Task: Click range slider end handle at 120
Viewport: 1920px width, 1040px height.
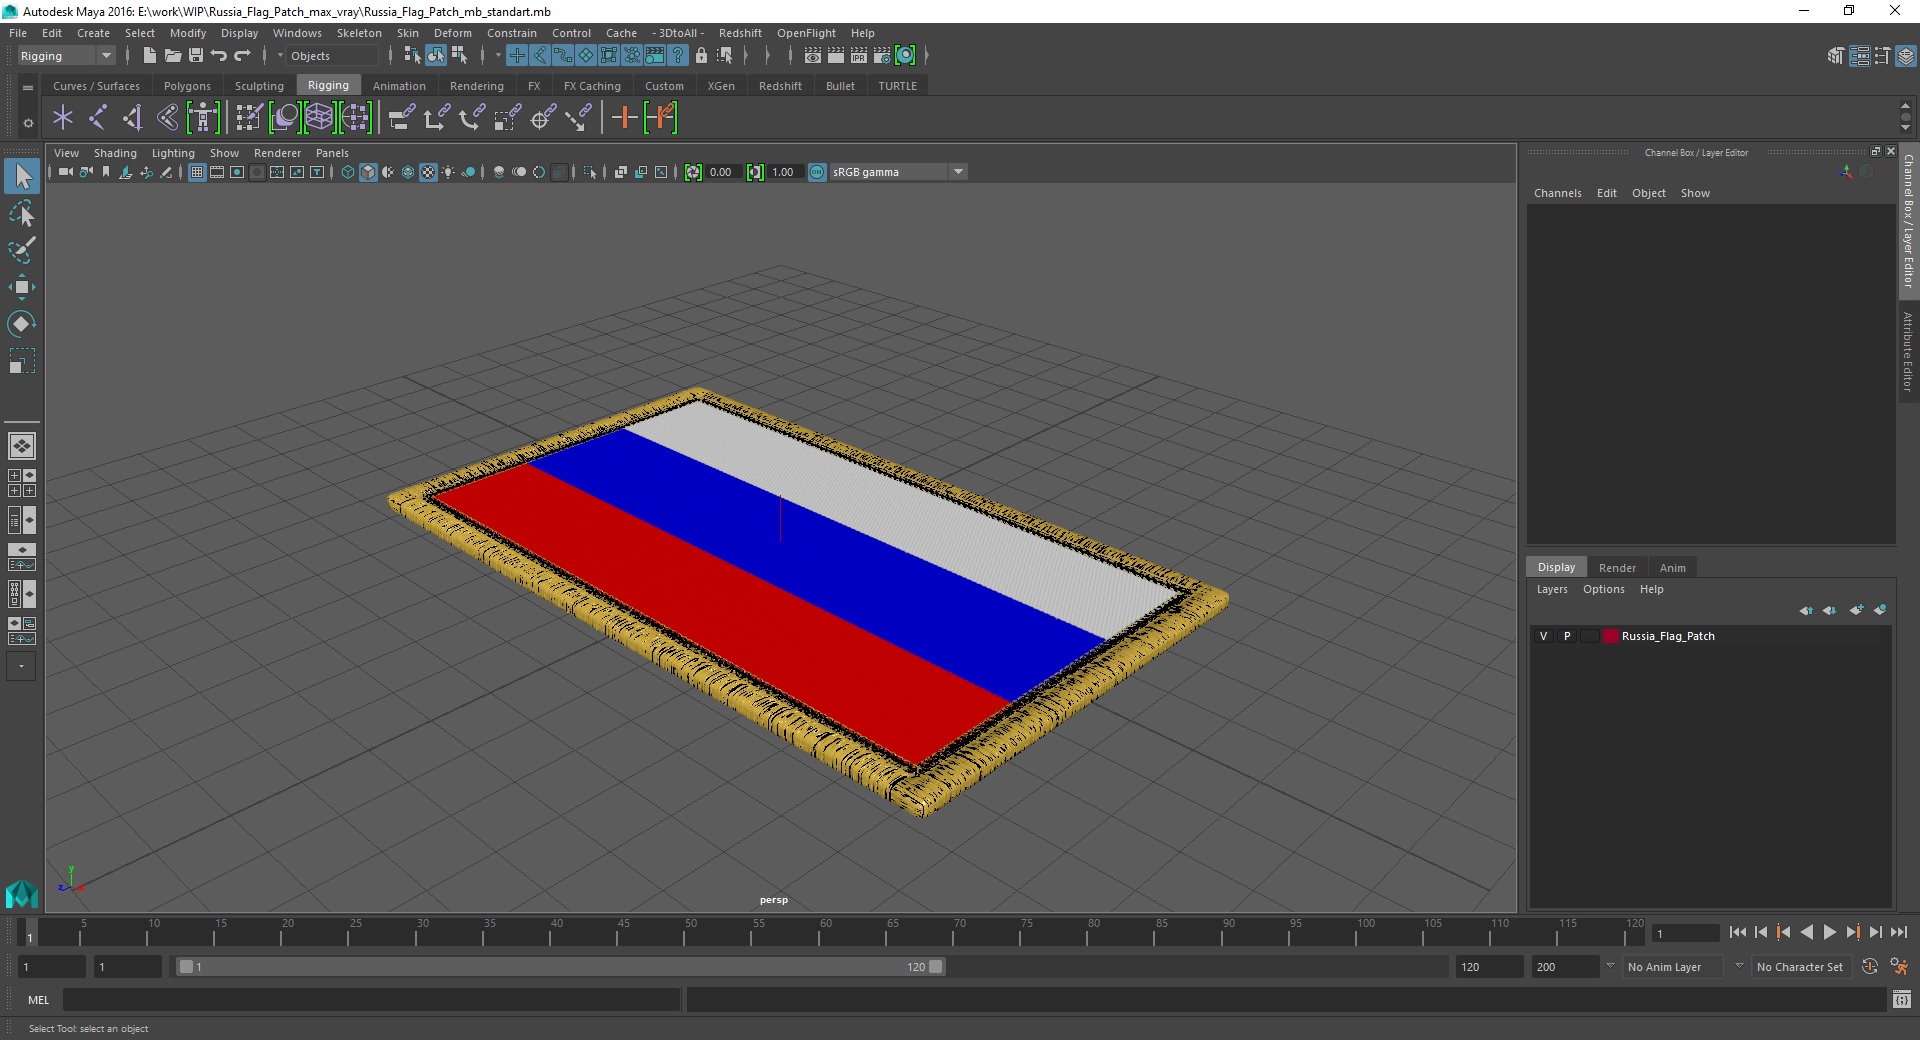Action: (x=936, y=967)
